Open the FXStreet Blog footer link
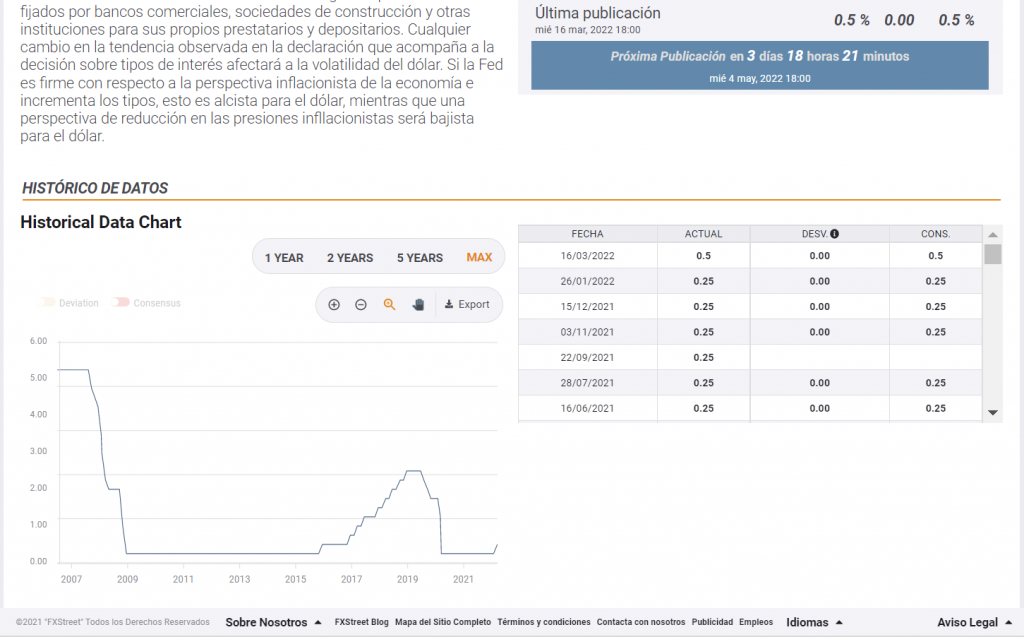The image size is (1024, 637). coord(361,622)
